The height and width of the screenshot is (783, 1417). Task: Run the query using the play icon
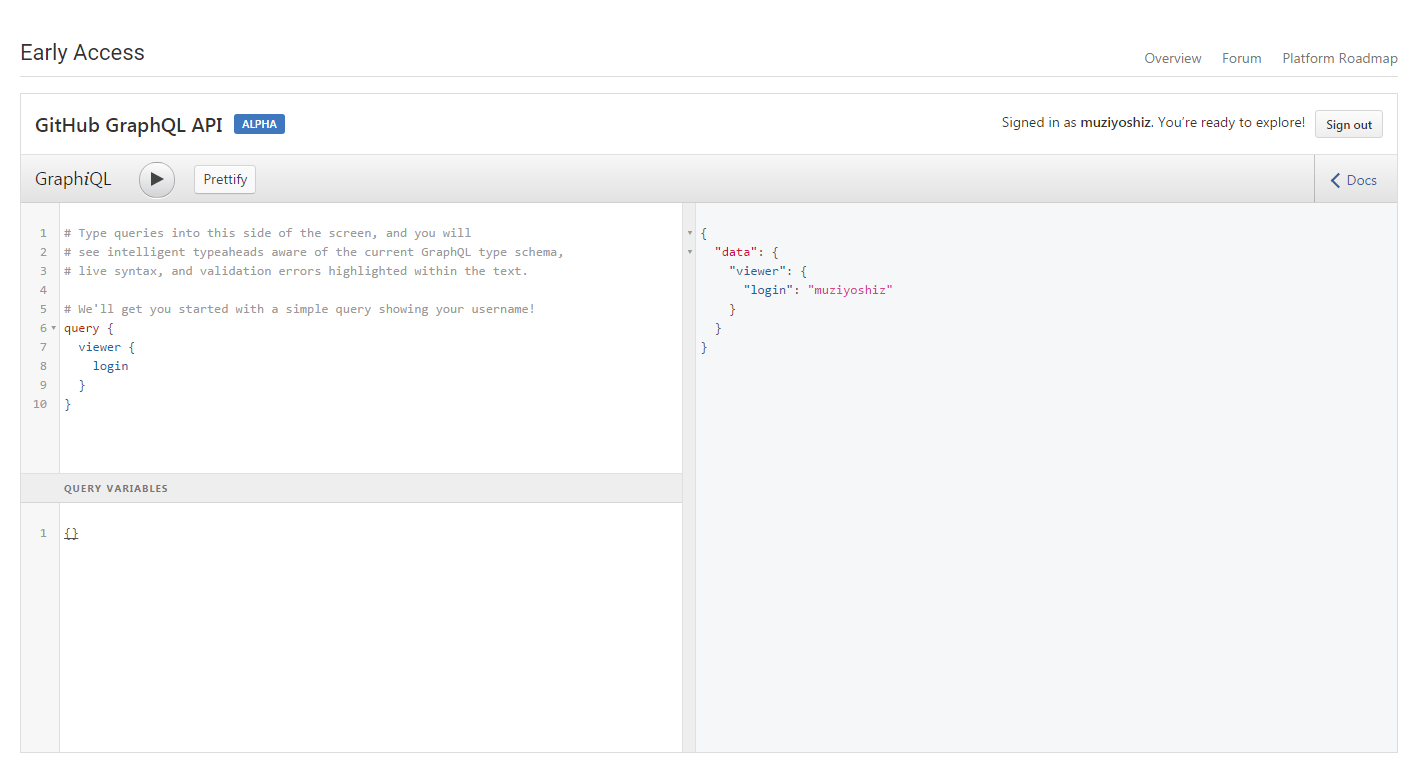click(156, 179)
